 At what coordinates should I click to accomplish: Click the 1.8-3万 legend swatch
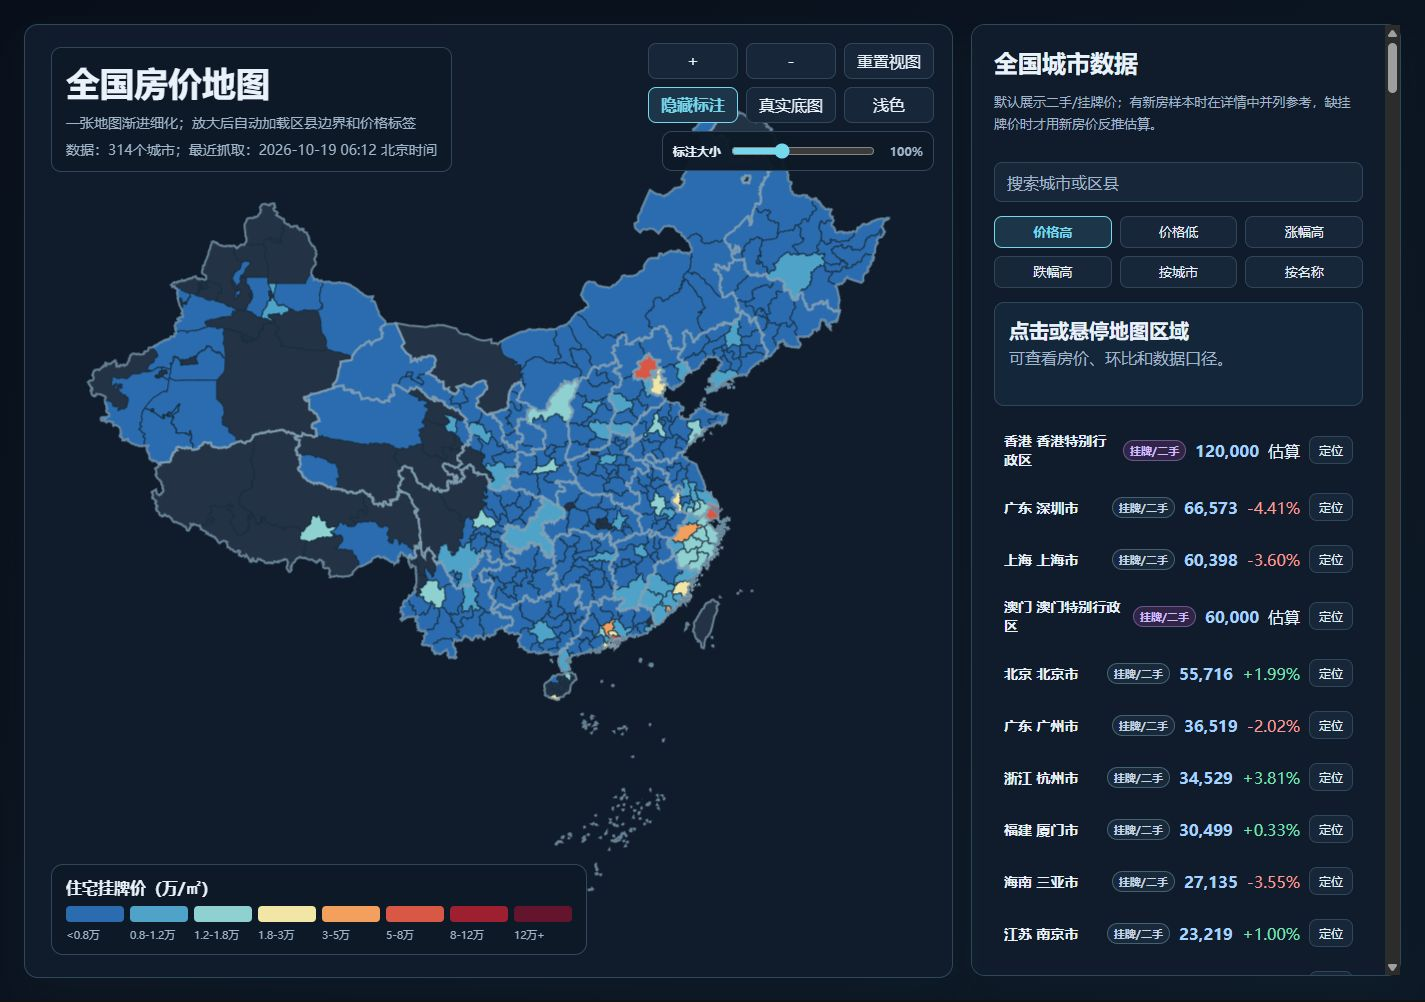click(x=287, y=914)
